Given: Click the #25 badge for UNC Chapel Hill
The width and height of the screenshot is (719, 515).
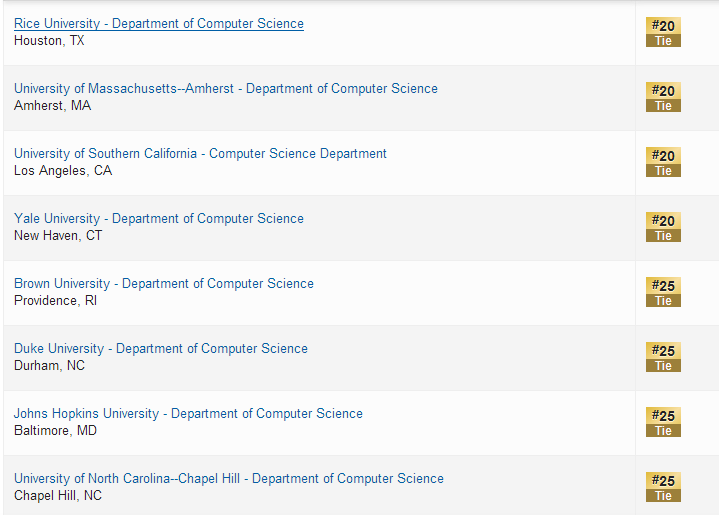Looking at the screenshot, I should click(663, 487).
